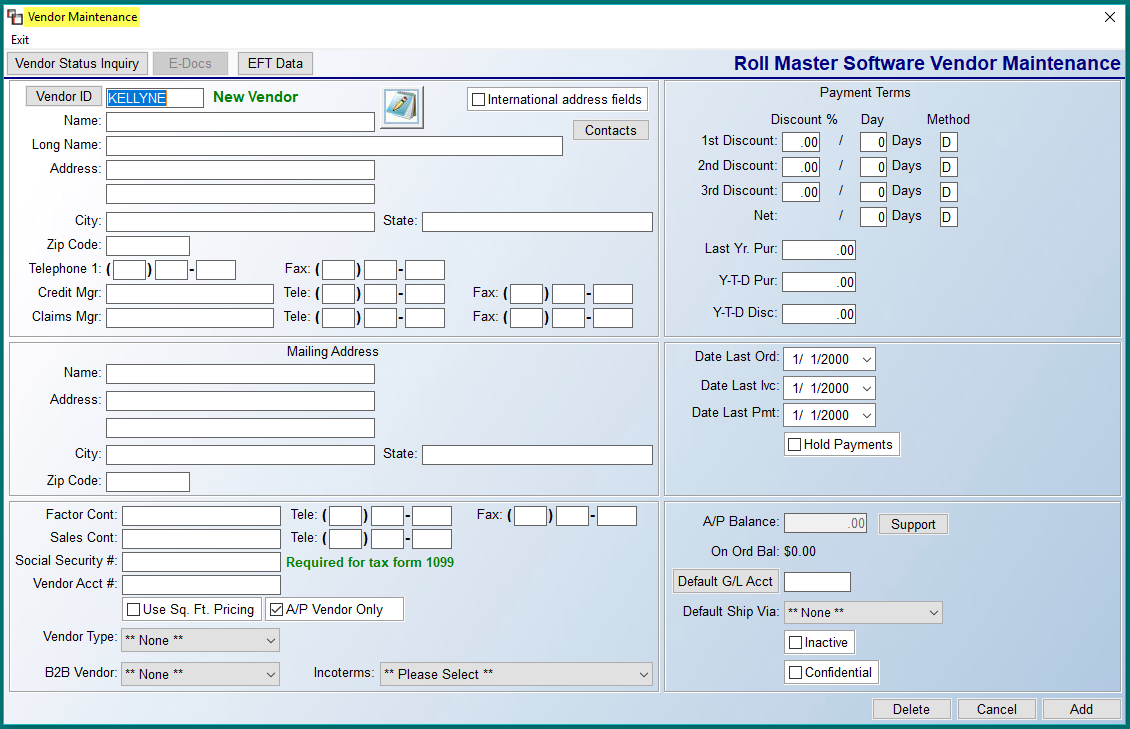Click the Vendor Acct # field
The image size is (1130, 729).
(201, 585)
